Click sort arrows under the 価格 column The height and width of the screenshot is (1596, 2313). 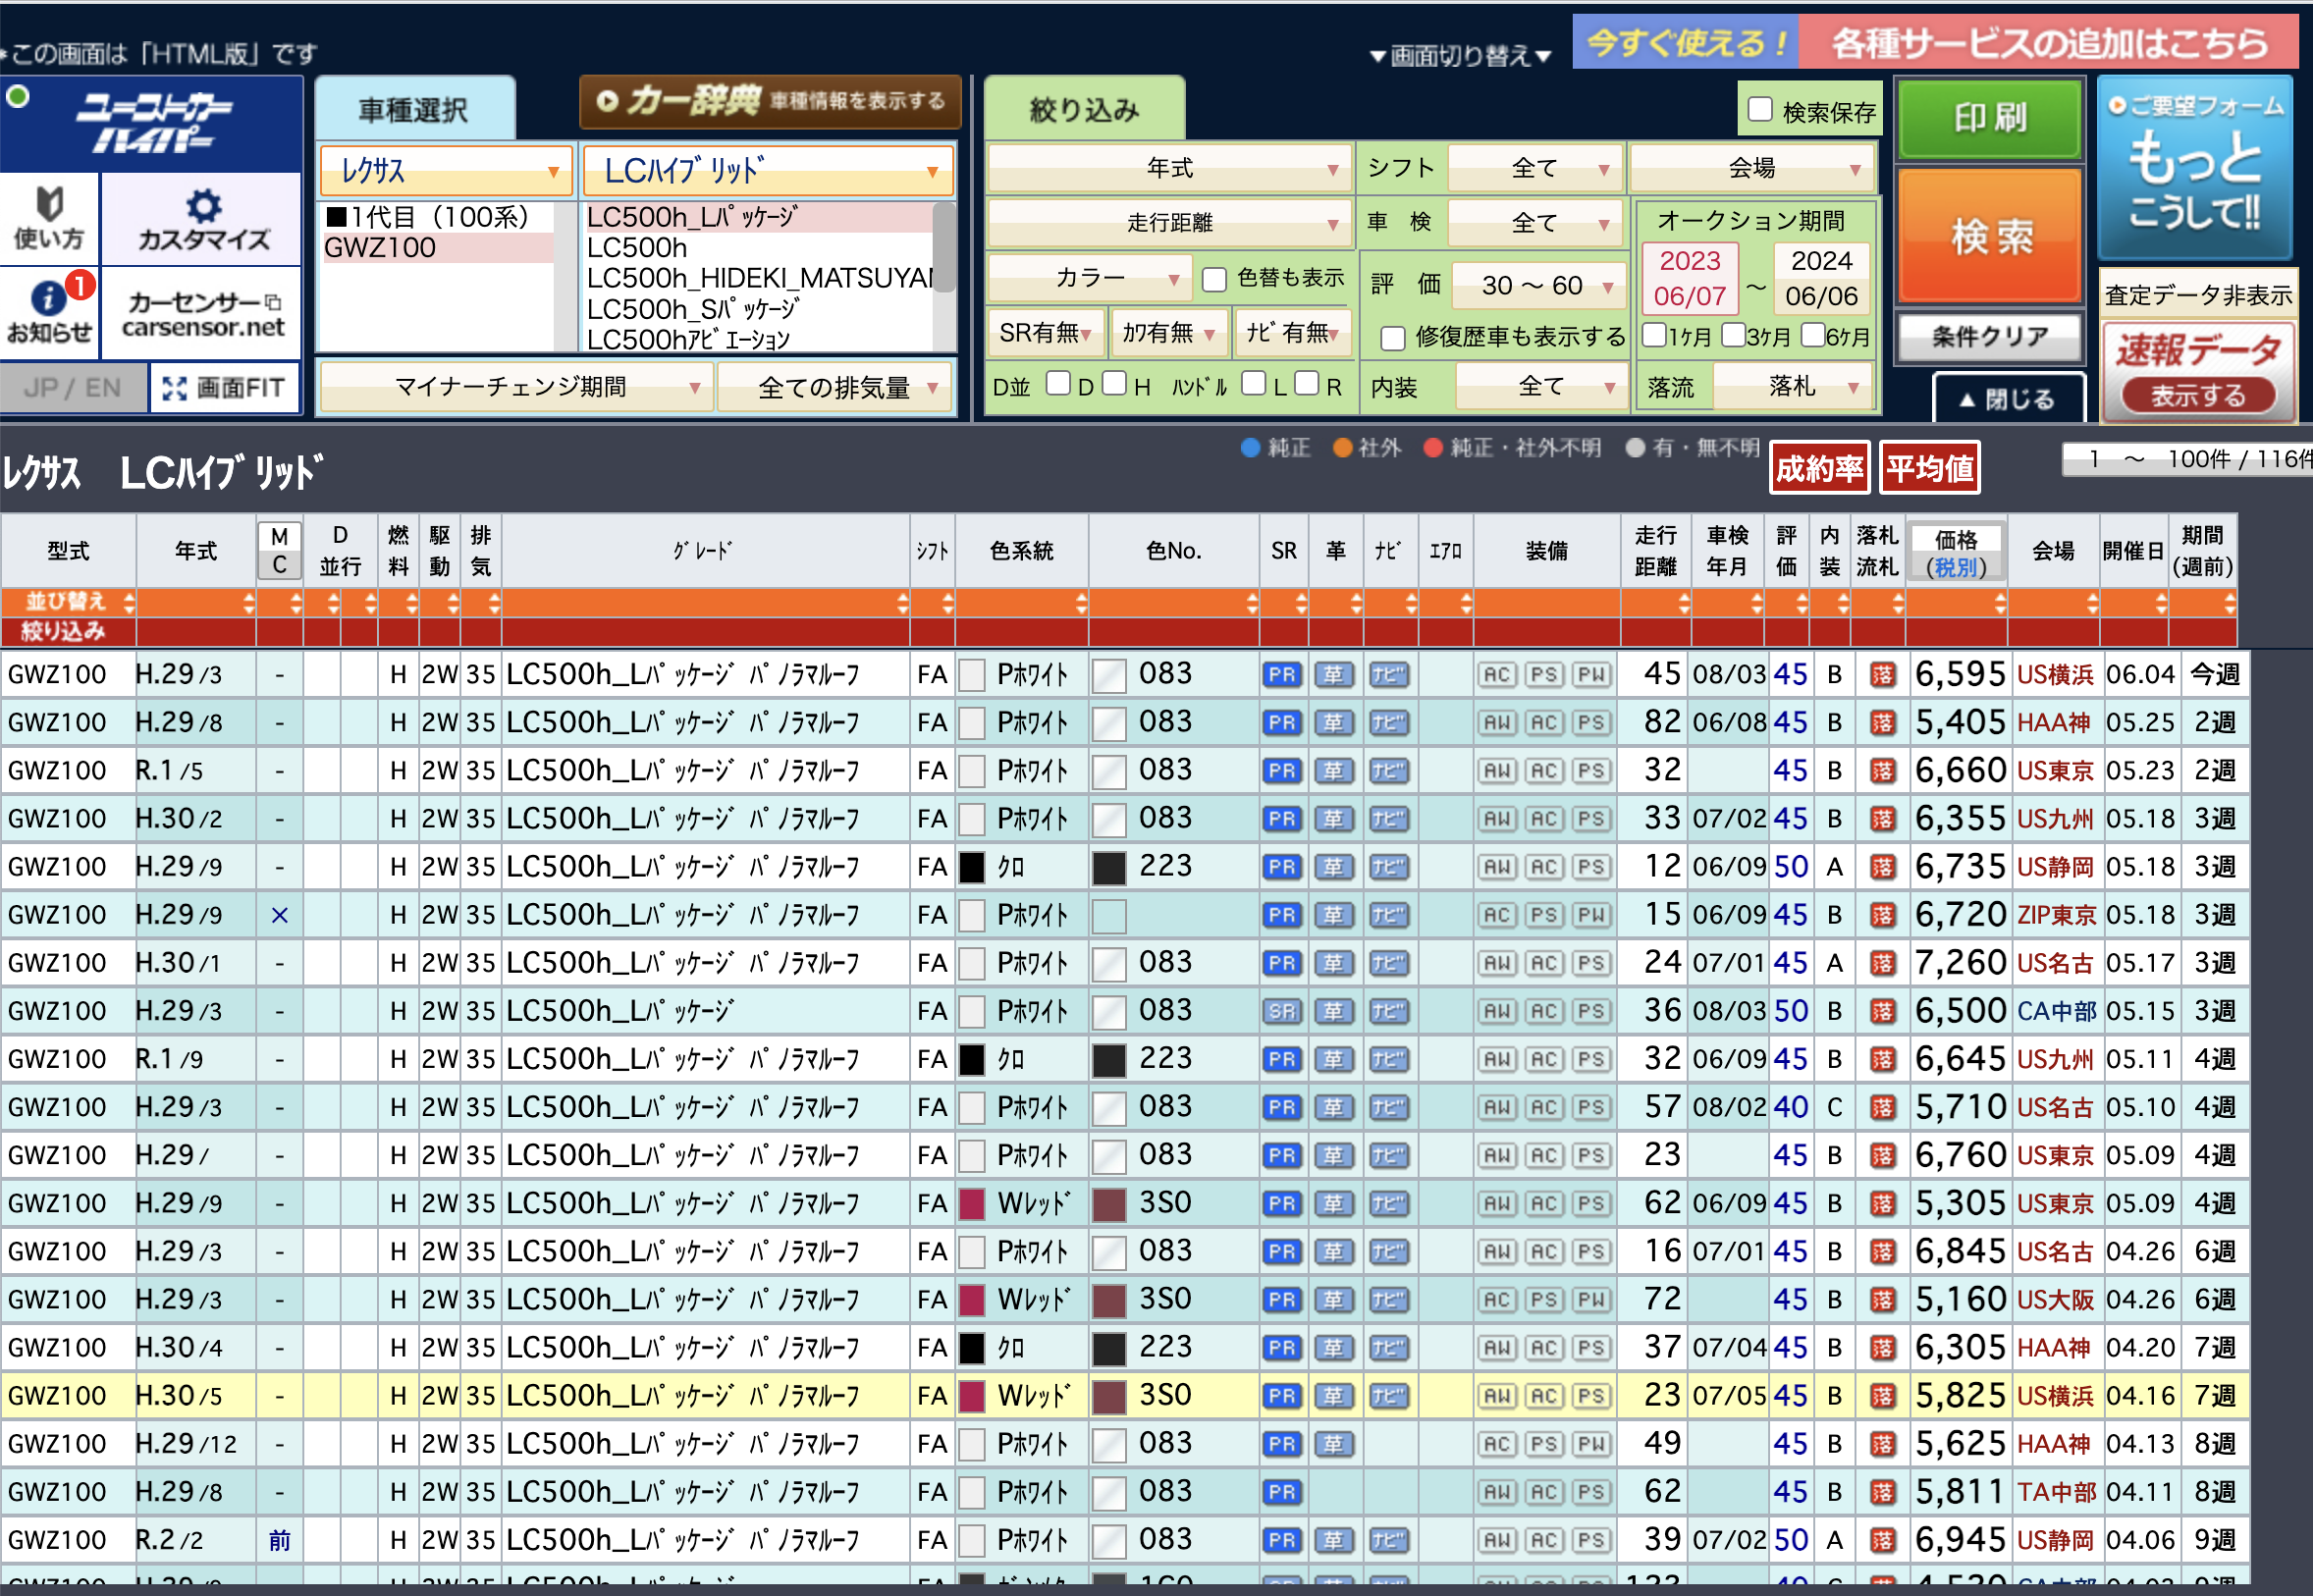(x=1999, y=603)
